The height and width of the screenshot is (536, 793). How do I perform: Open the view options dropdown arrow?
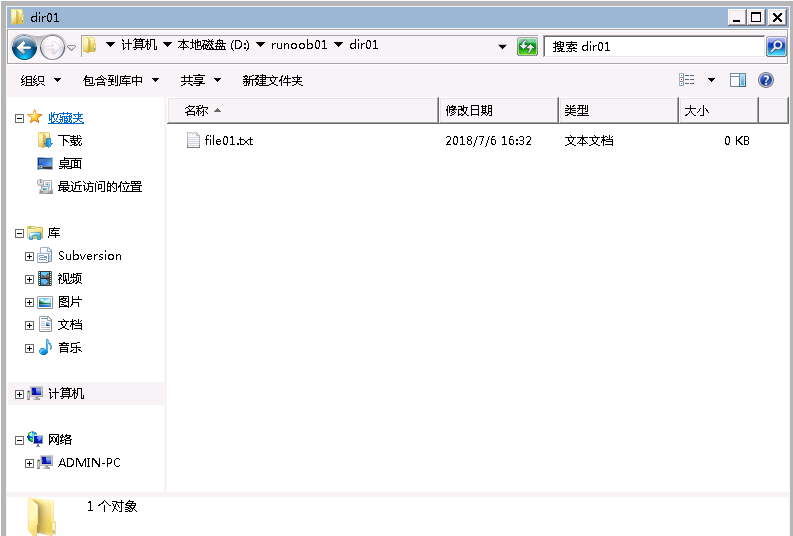click(711, 80)
